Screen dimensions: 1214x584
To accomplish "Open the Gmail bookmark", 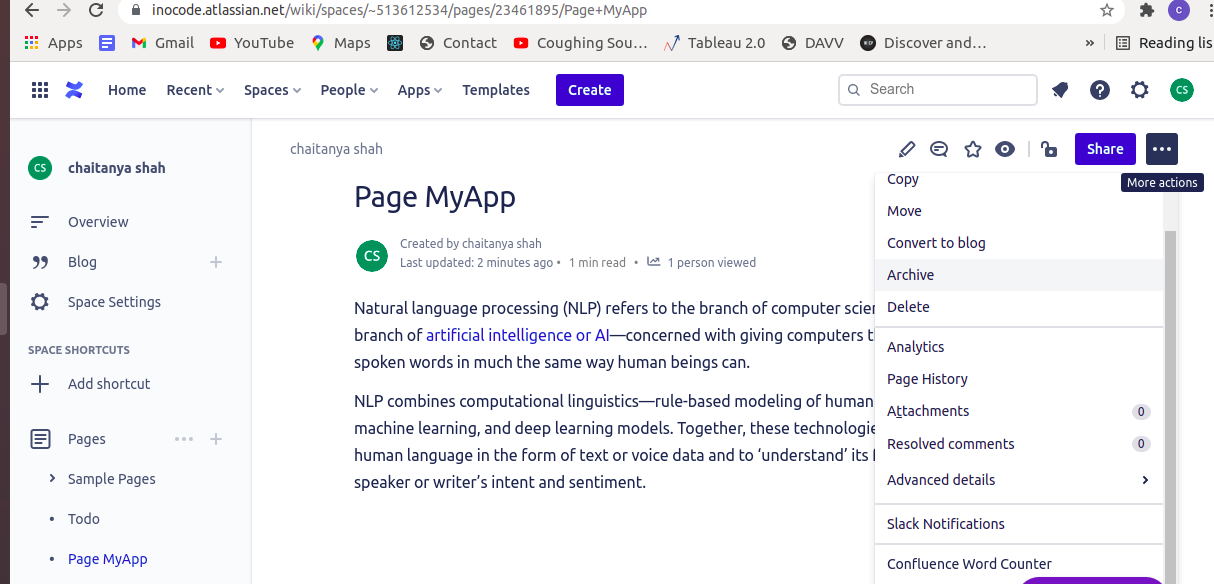I will (x=162, y=43).
